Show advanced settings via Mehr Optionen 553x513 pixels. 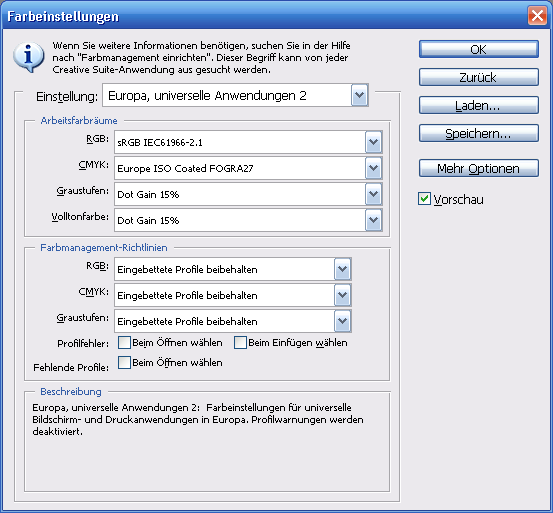coord(479,168)
